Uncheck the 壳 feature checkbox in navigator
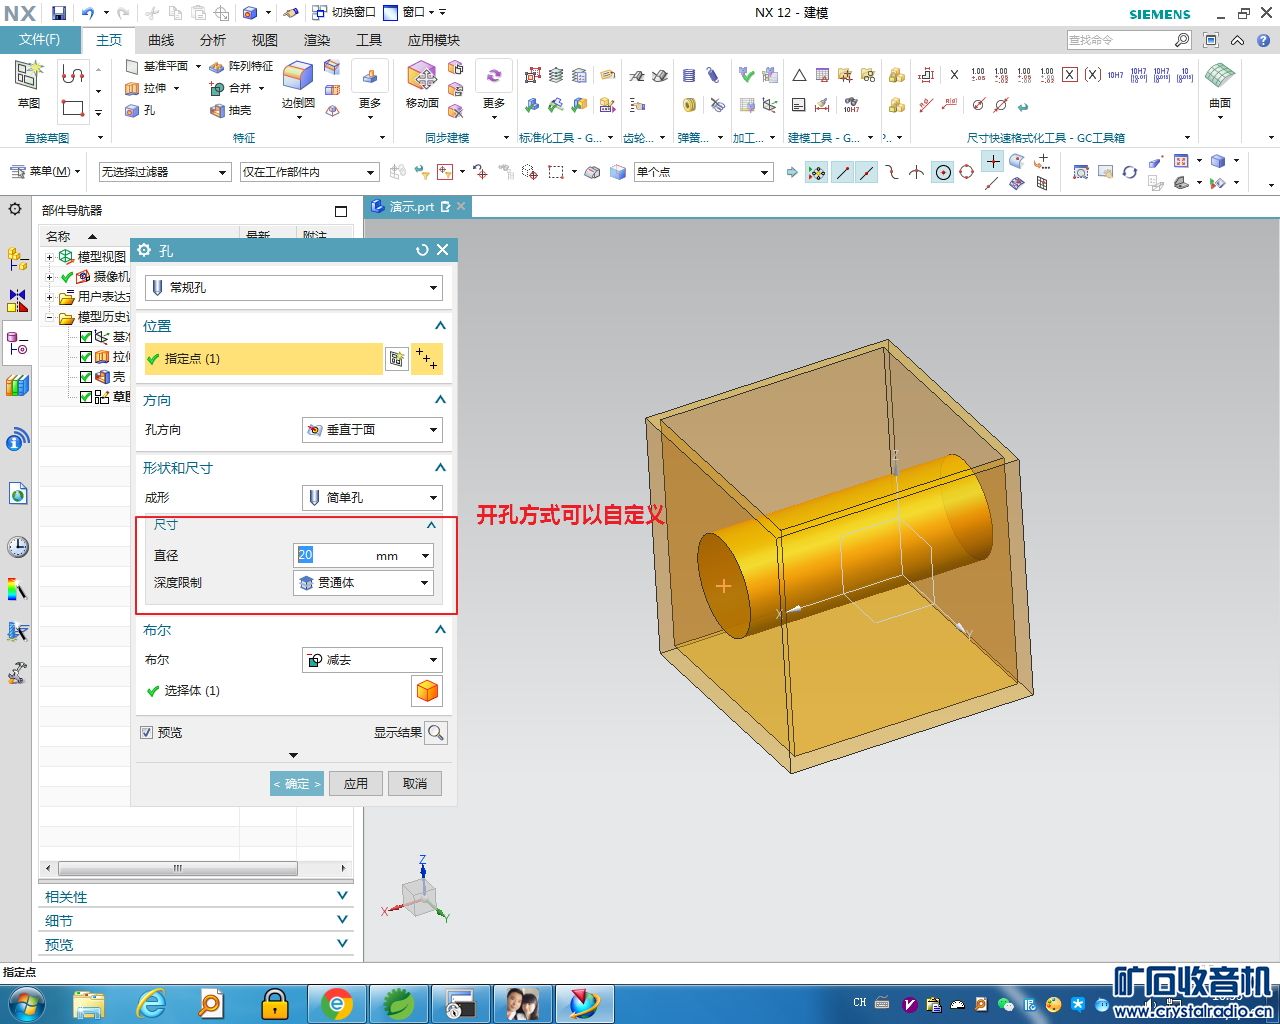1280x1024 pixels. pos(86,377)
